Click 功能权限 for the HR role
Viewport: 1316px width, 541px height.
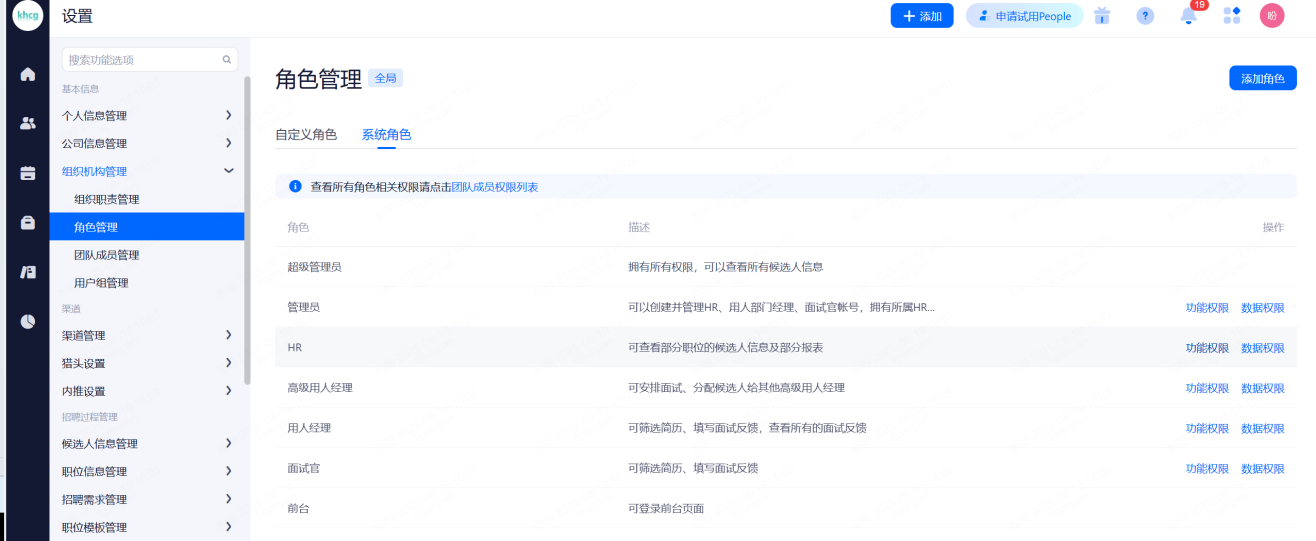tap(1207, 348)
